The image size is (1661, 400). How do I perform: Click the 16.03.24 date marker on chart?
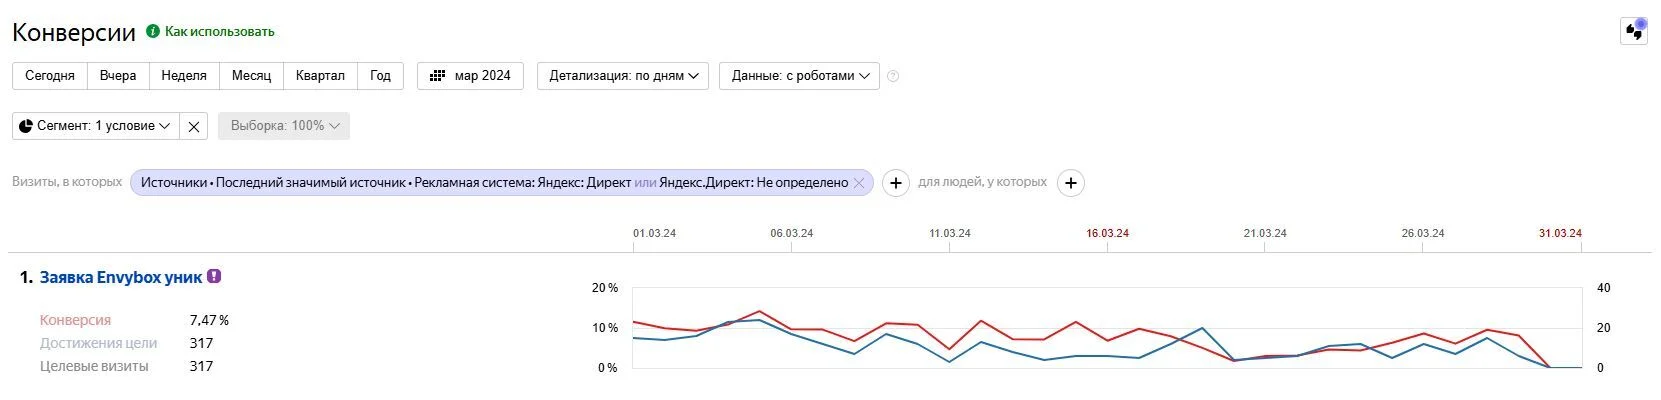tap(1107, 233)
